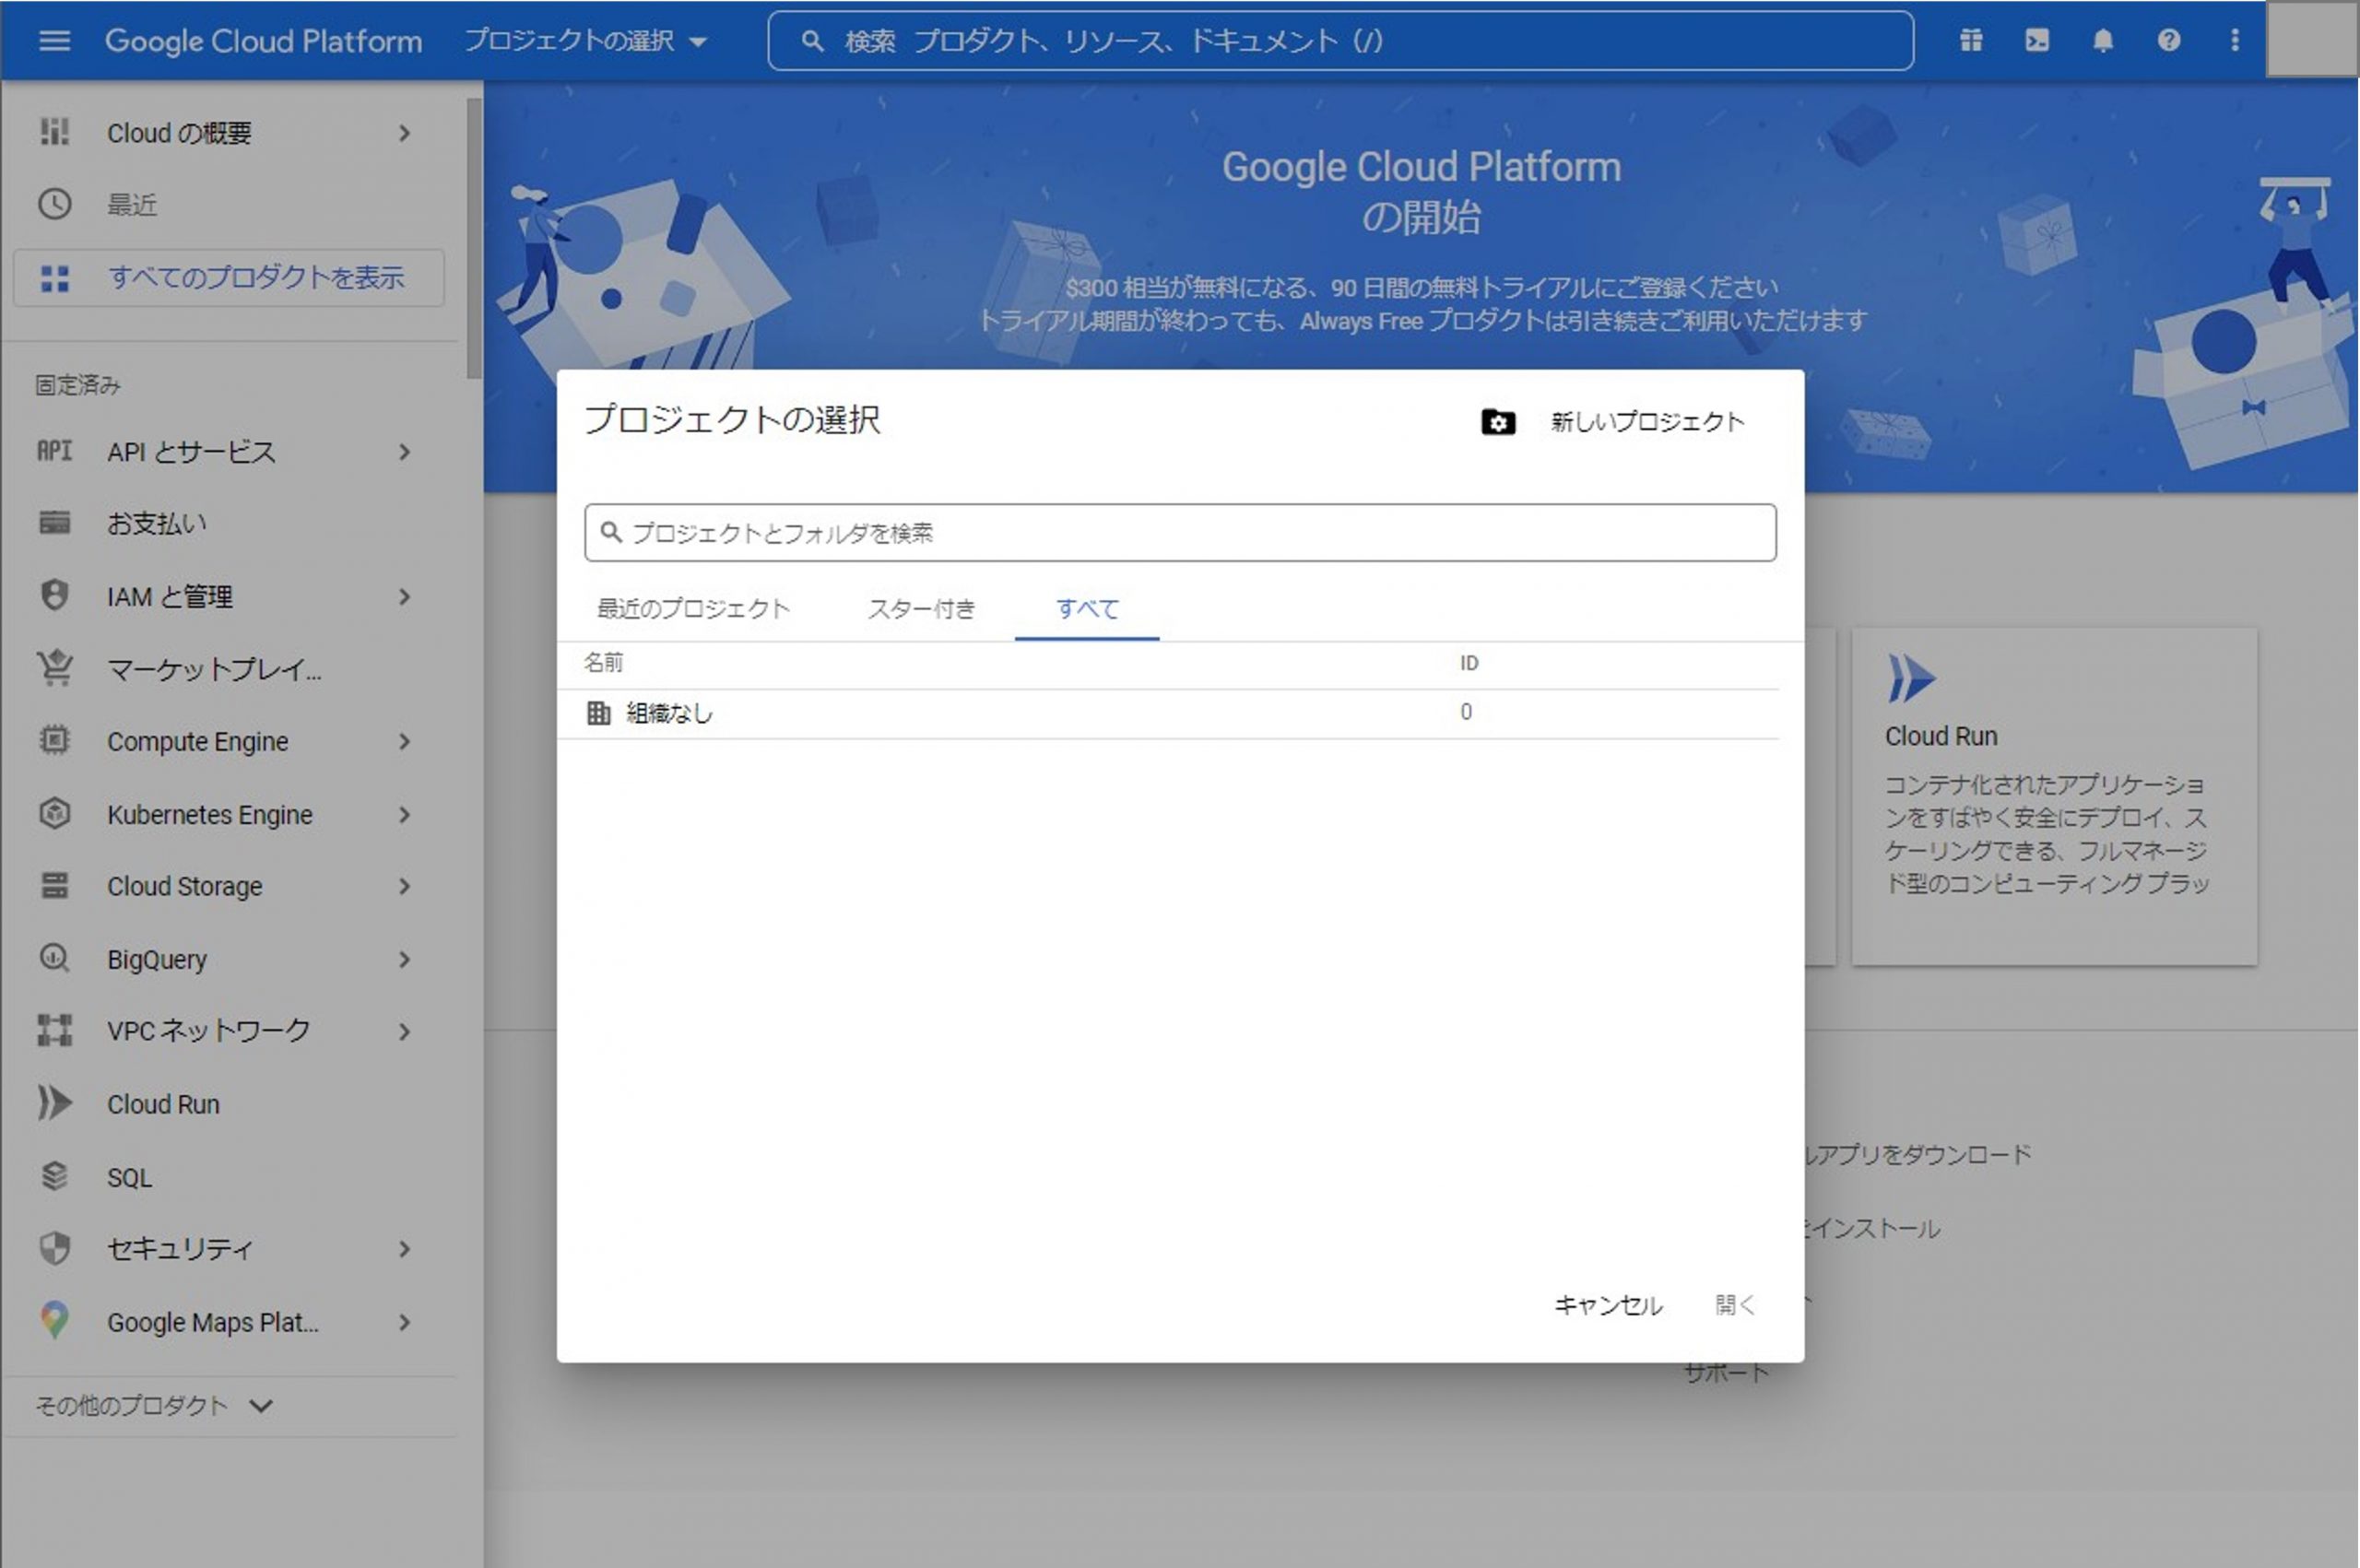This screenshot has height=1568, width=2360.
Task: Switch to the 最近のプロジェクト tab
Action: coord(693,609)
